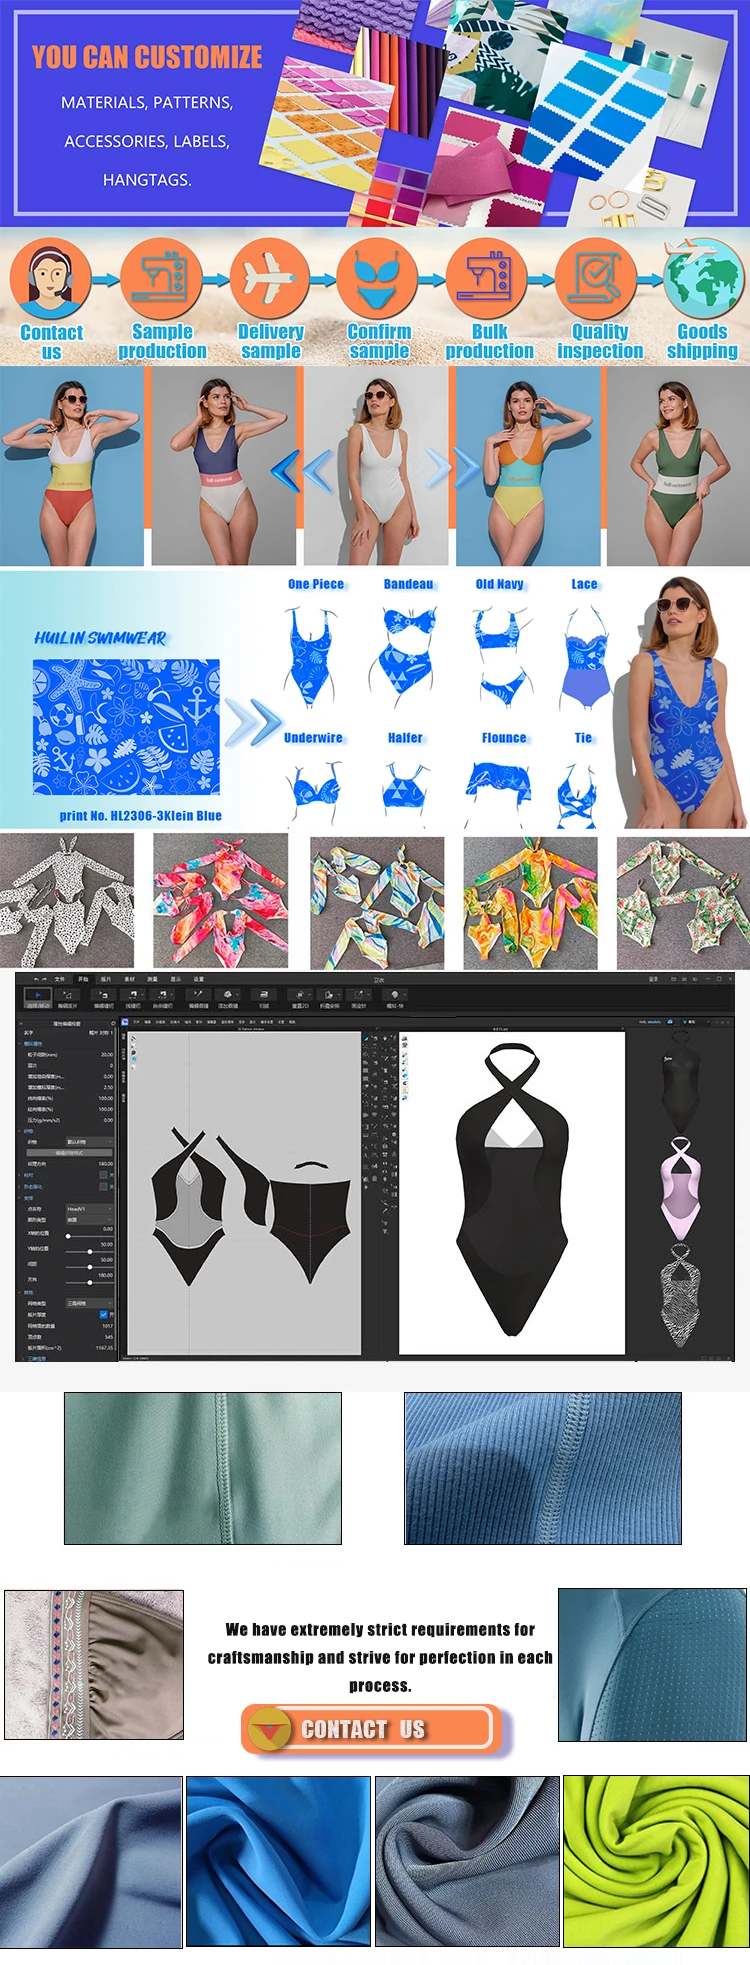Image resolution: width=750 pixels, height=1965 pixels.
Task: Click the white swimsuit model photo
Action: [x=376, y=467]
